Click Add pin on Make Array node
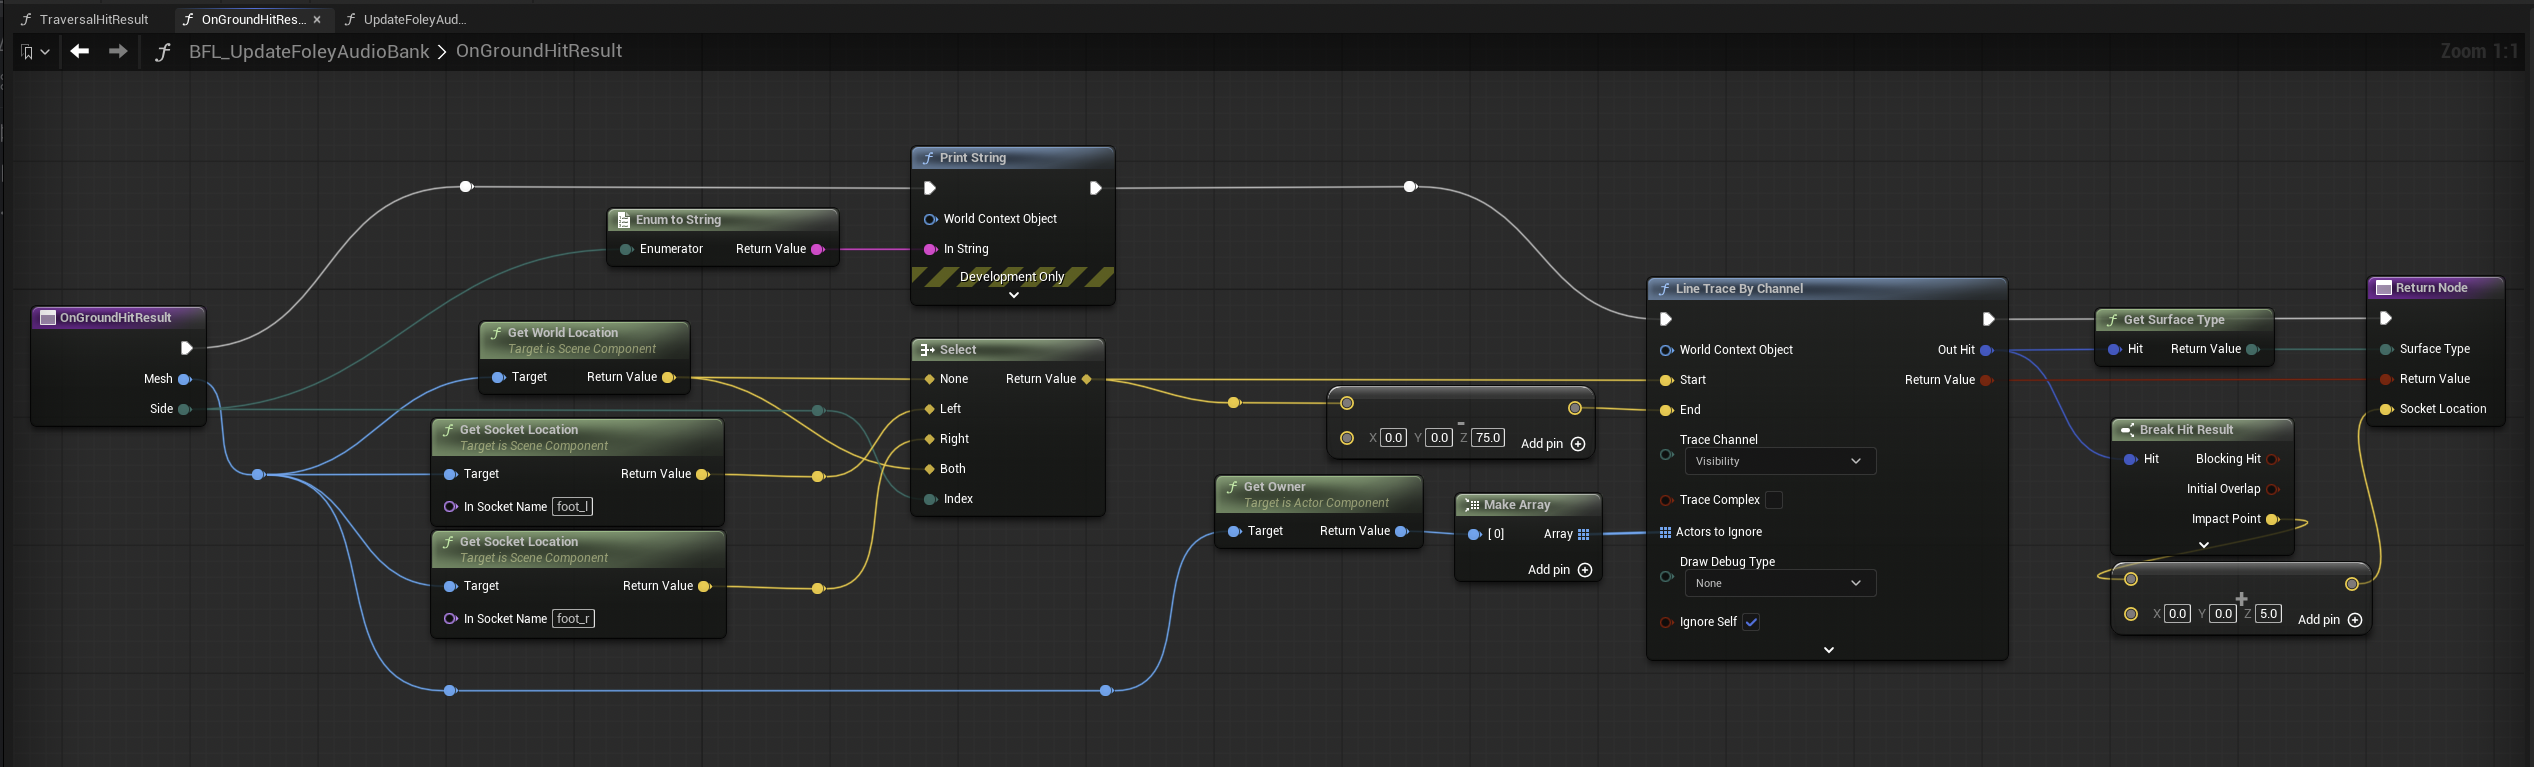The width and height of the screenshot is (2534, 767). pos(1560,570)
